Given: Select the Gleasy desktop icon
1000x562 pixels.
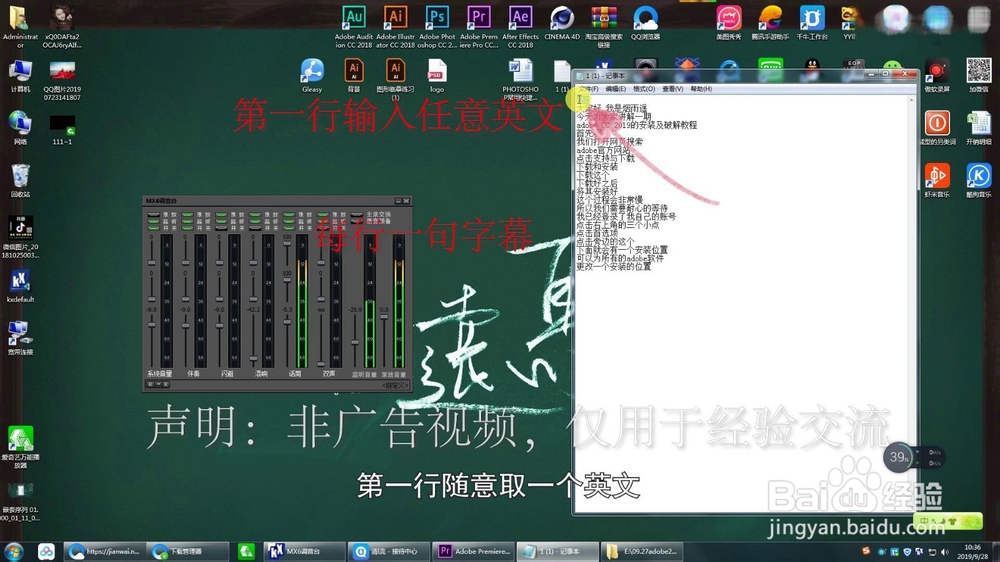Looking at the screenshot, I should tap(312, 75).
